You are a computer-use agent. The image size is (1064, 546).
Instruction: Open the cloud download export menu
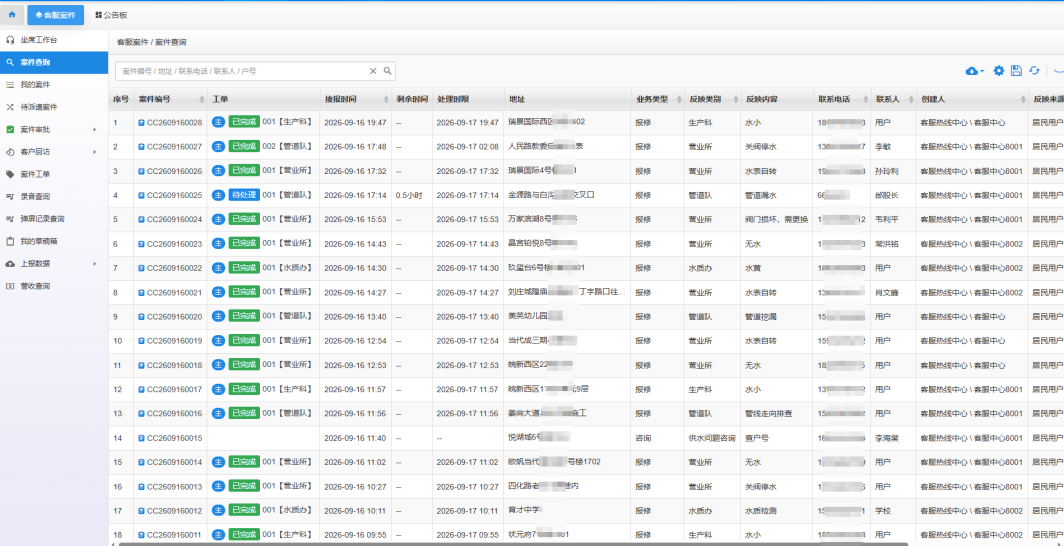(x=974, y=71)
